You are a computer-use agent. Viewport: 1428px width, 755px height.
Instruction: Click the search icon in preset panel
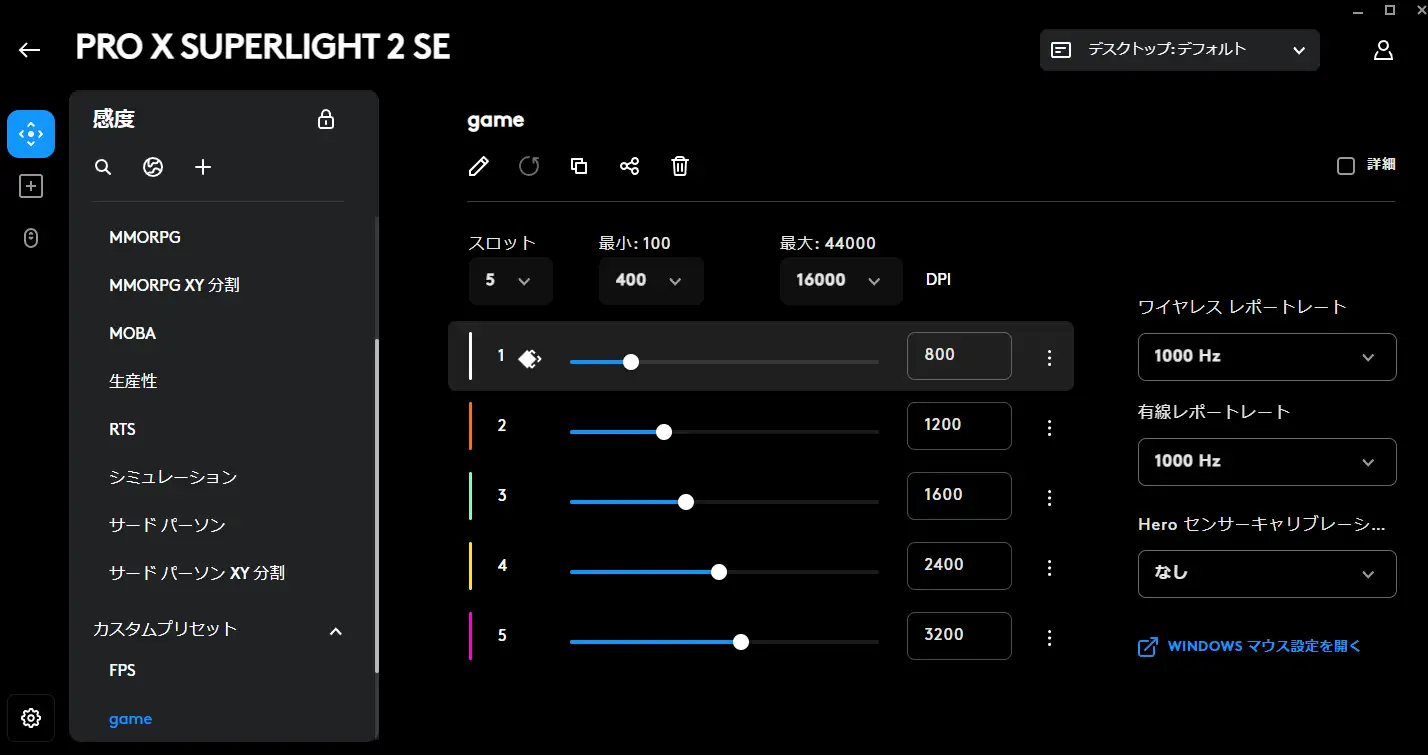click(x=103, y=167)
